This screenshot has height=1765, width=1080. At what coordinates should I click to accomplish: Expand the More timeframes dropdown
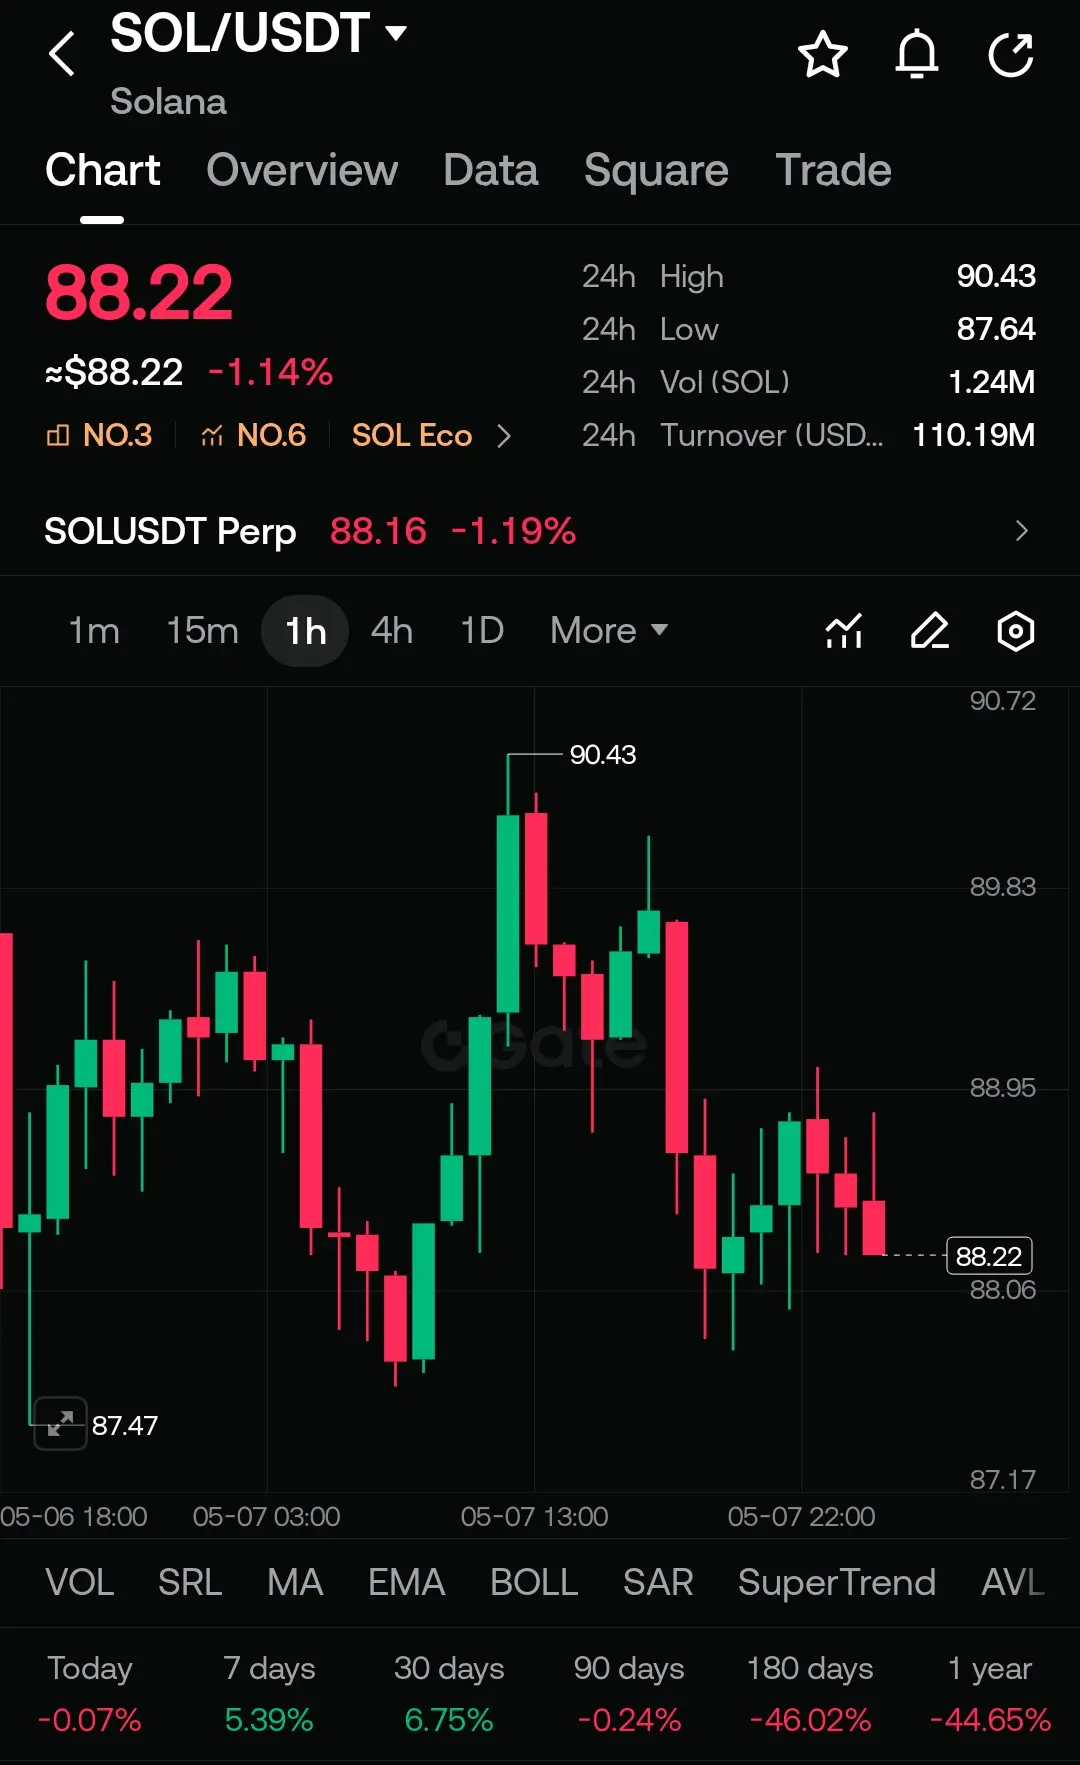609,631
